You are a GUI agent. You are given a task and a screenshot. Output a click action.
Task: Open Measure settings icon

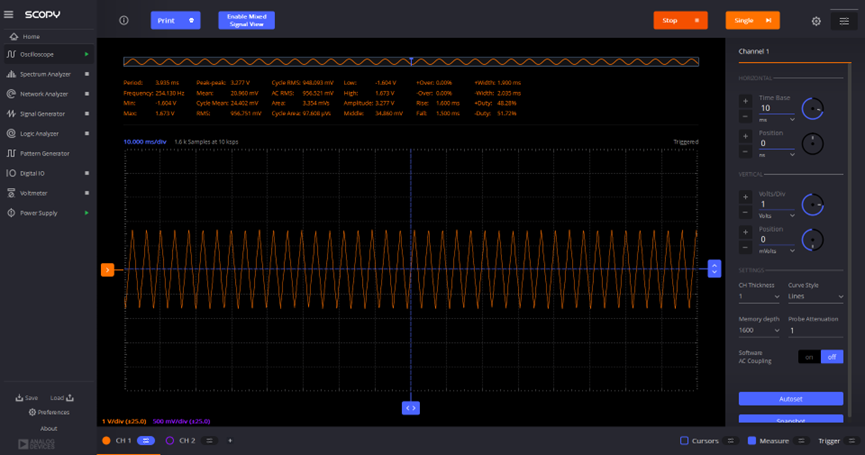click(802, 441)
